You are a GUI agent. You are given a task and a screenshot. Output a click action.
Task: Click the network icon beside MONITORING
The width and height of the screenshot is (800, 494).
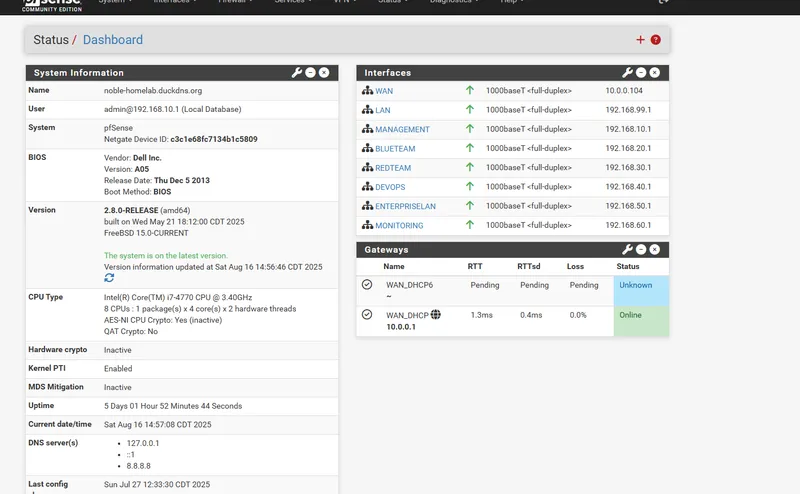pyautogui.click(x=367, y=225)
